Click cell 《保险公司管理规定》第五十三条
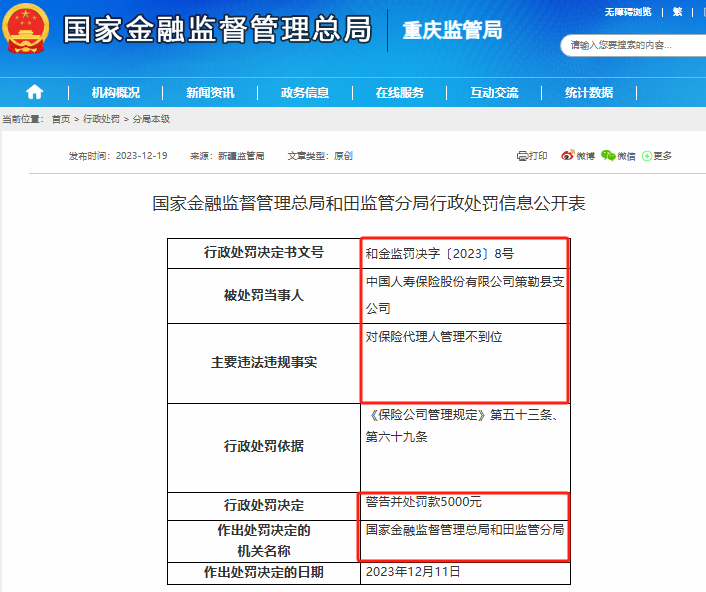 466,447
